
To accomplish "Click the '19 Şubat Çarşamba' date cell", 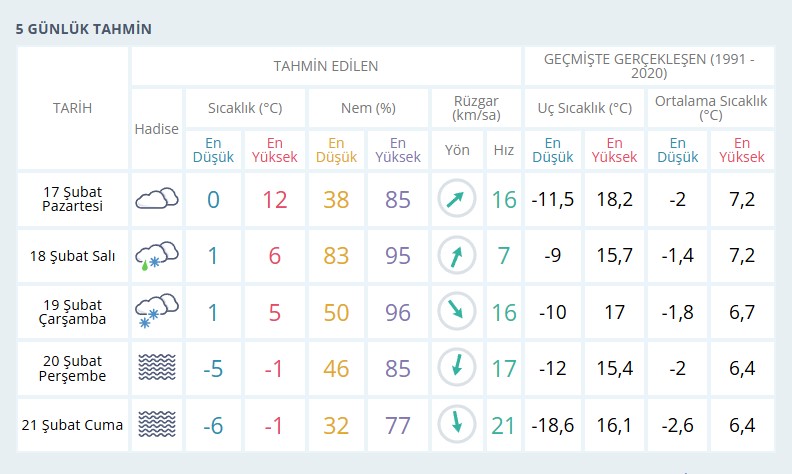I will point(72,312).
